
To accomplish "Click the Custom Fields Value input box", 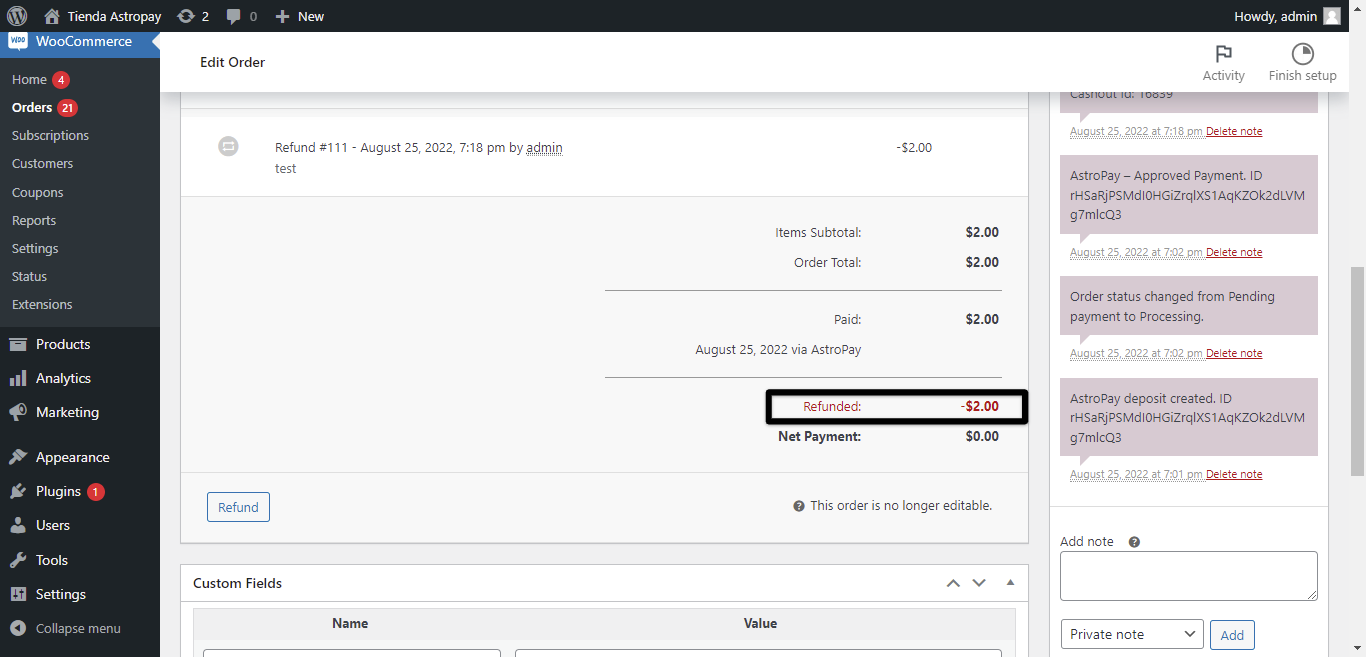I will (760, 653).
